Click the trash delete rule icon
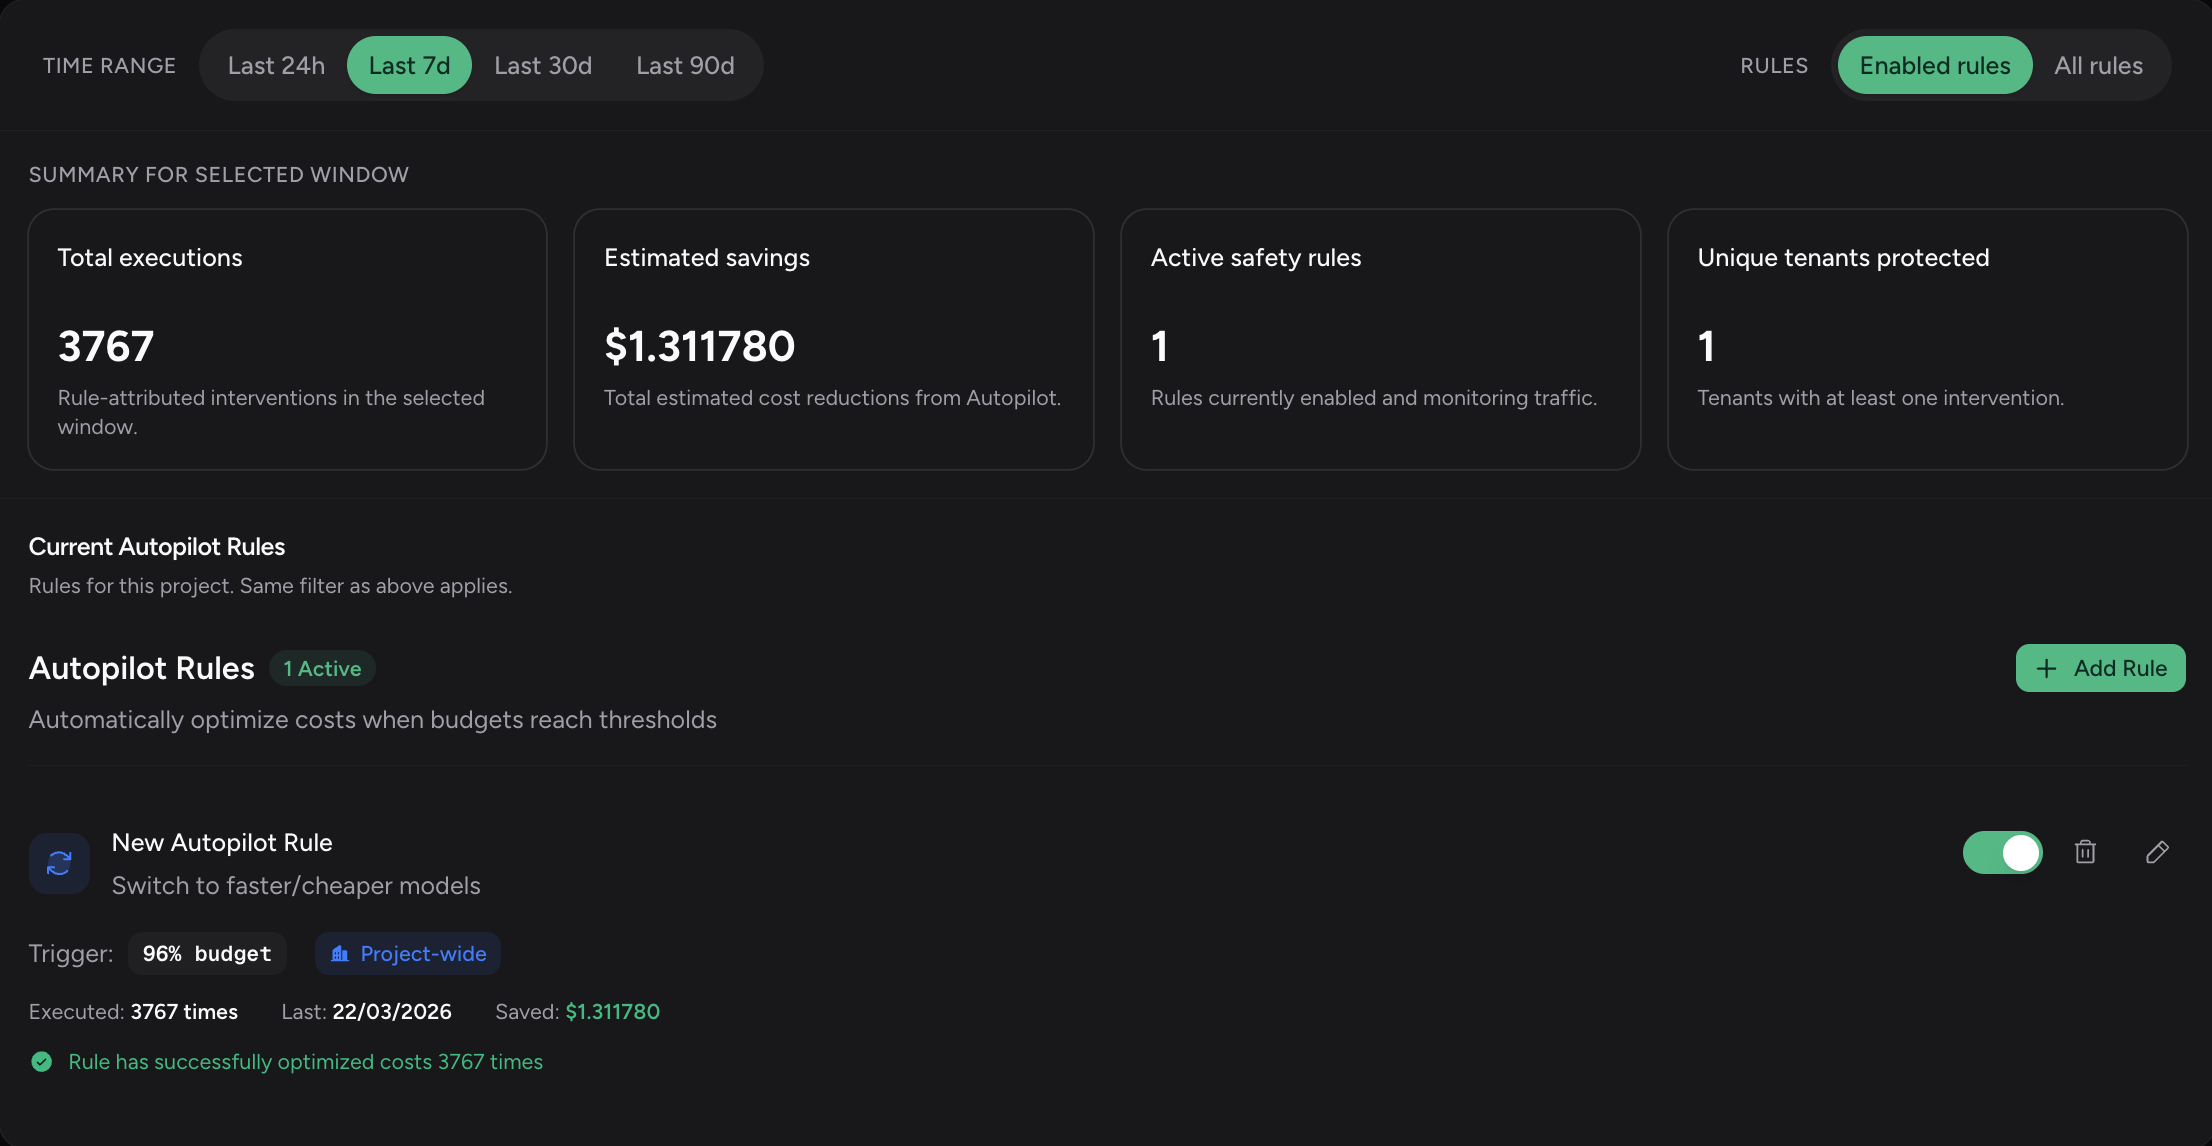Screen dimensions: 2212x1146 point(2085,852)
